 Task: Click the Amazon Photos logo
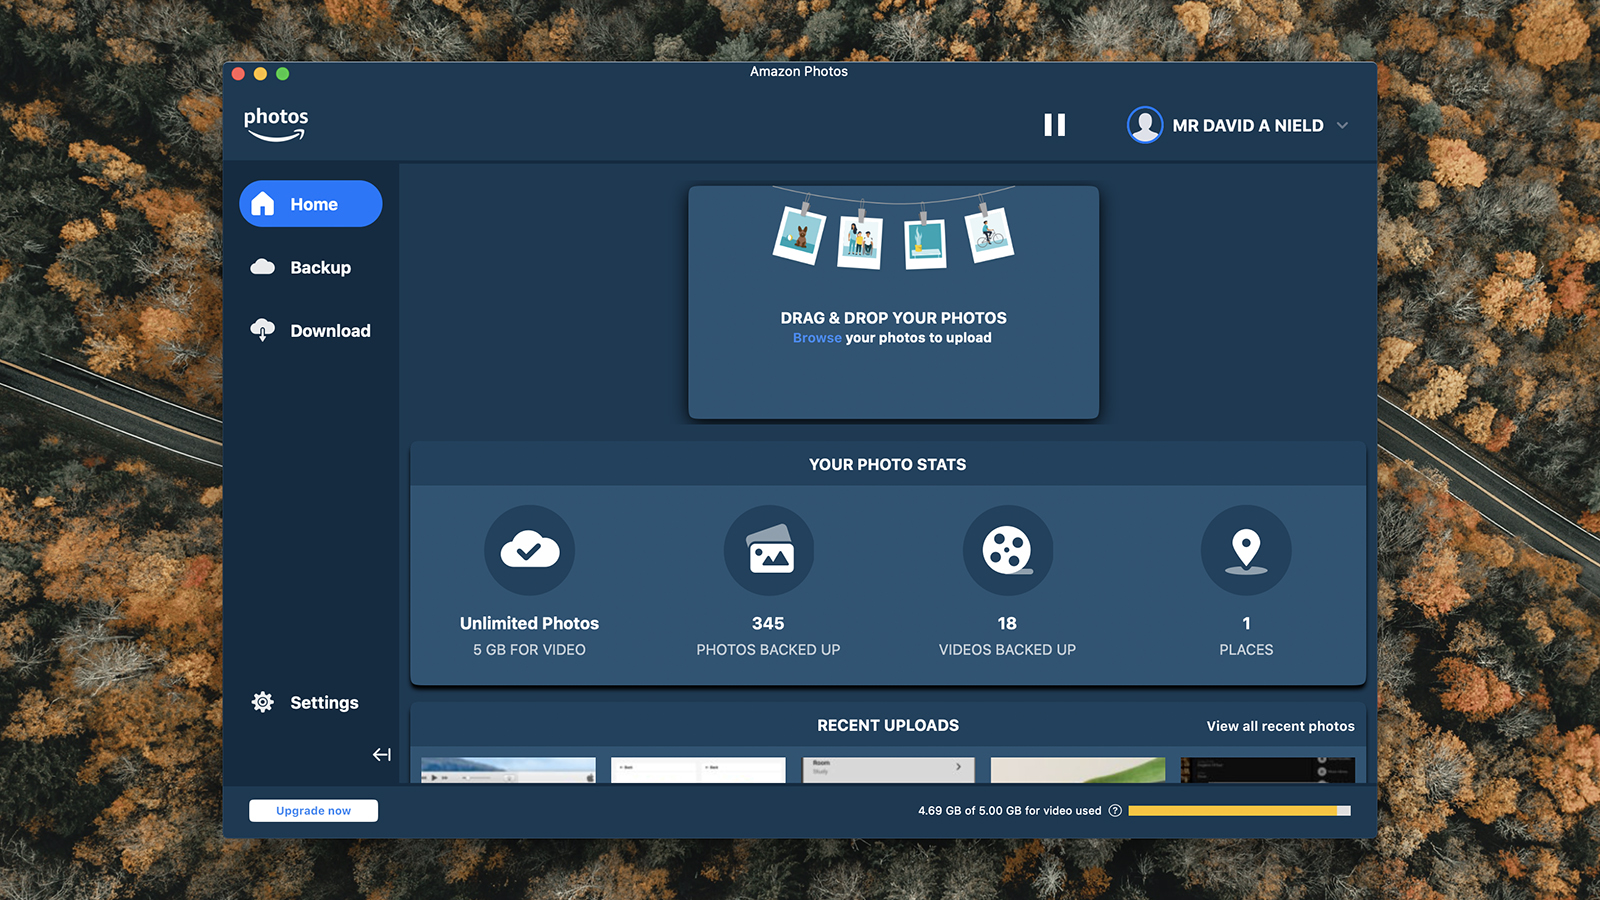coord(276,125)
